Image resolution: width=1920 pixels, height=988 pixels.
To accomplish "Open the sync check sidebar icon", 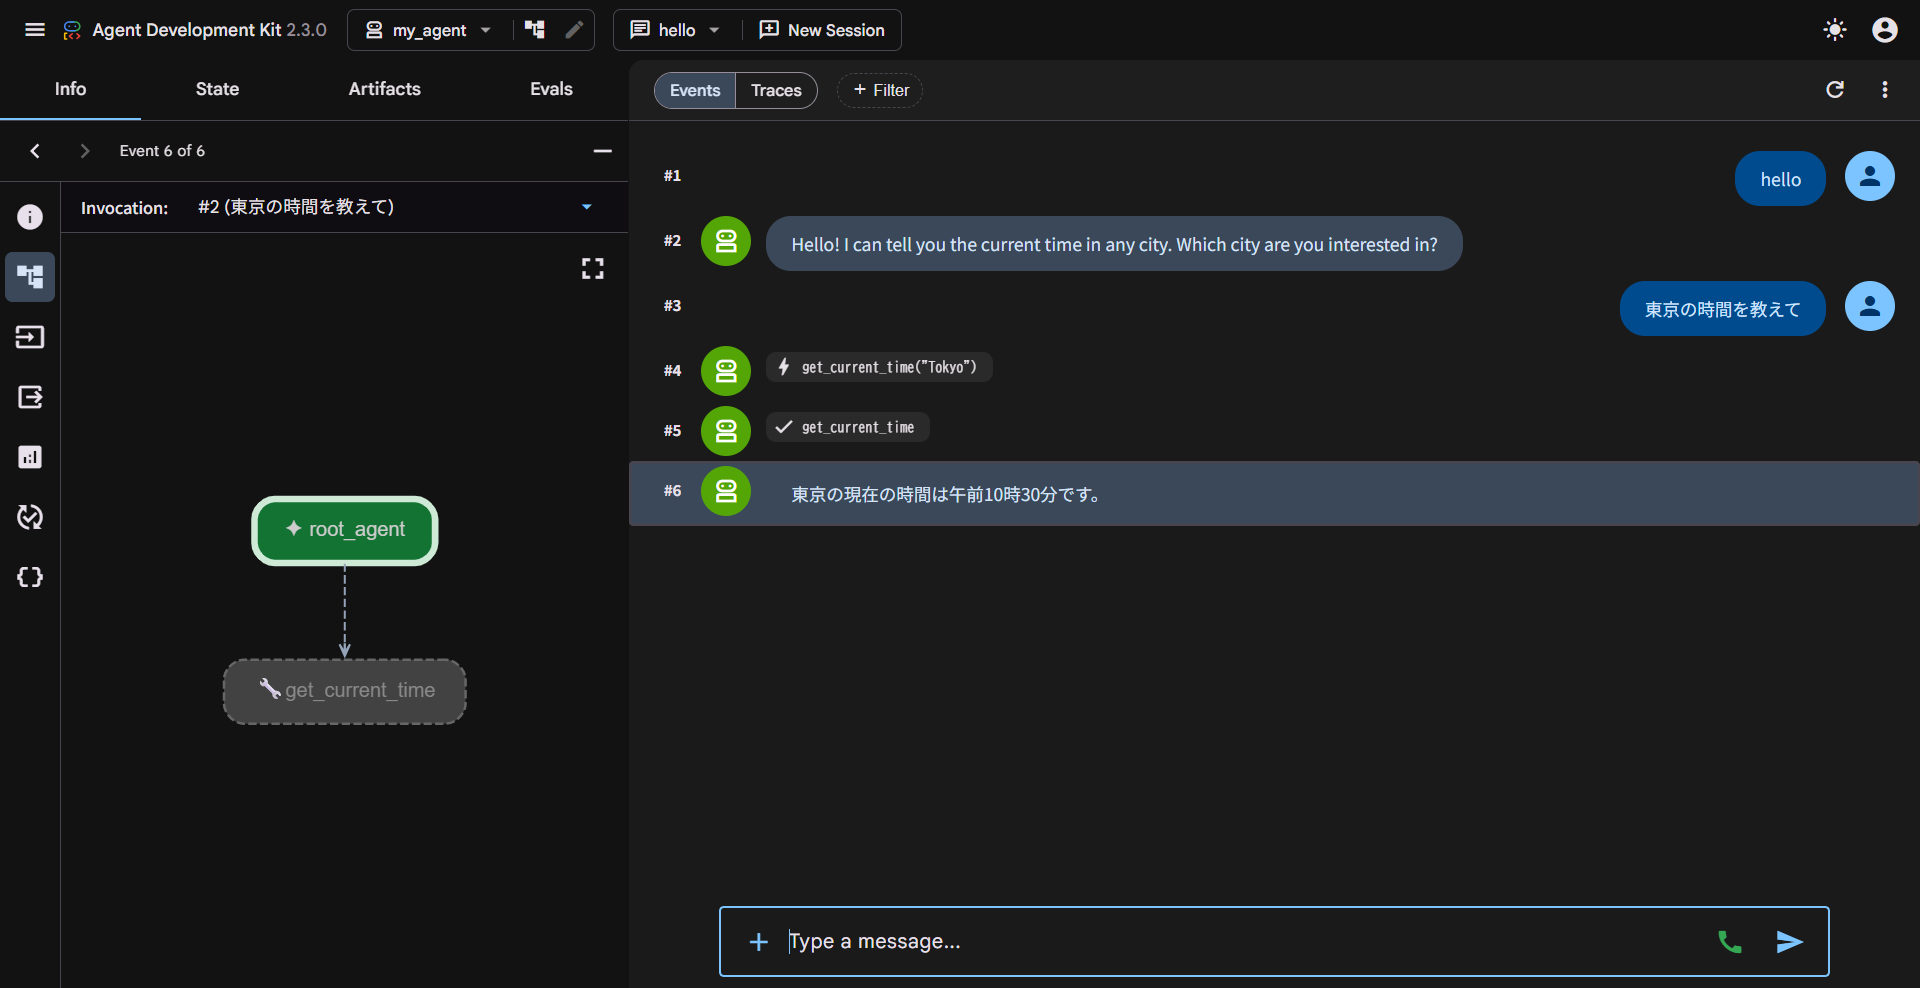I will (x=30, y=517).
